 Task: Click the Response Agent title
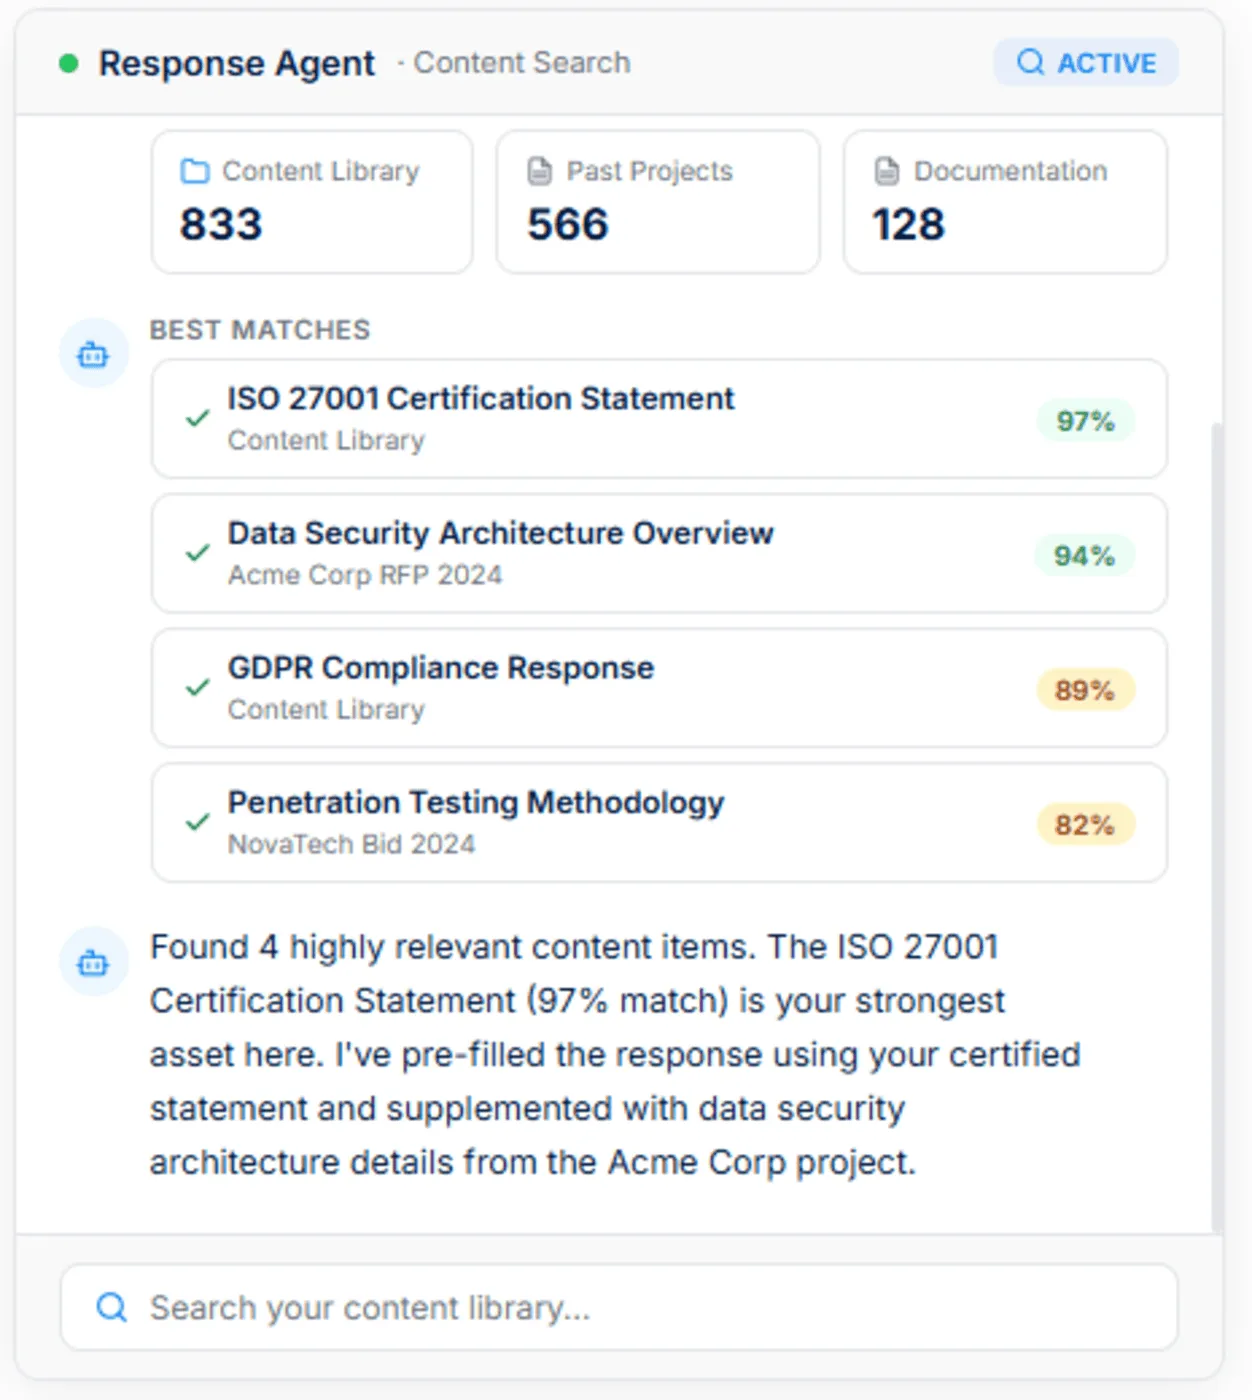[237, 63]
